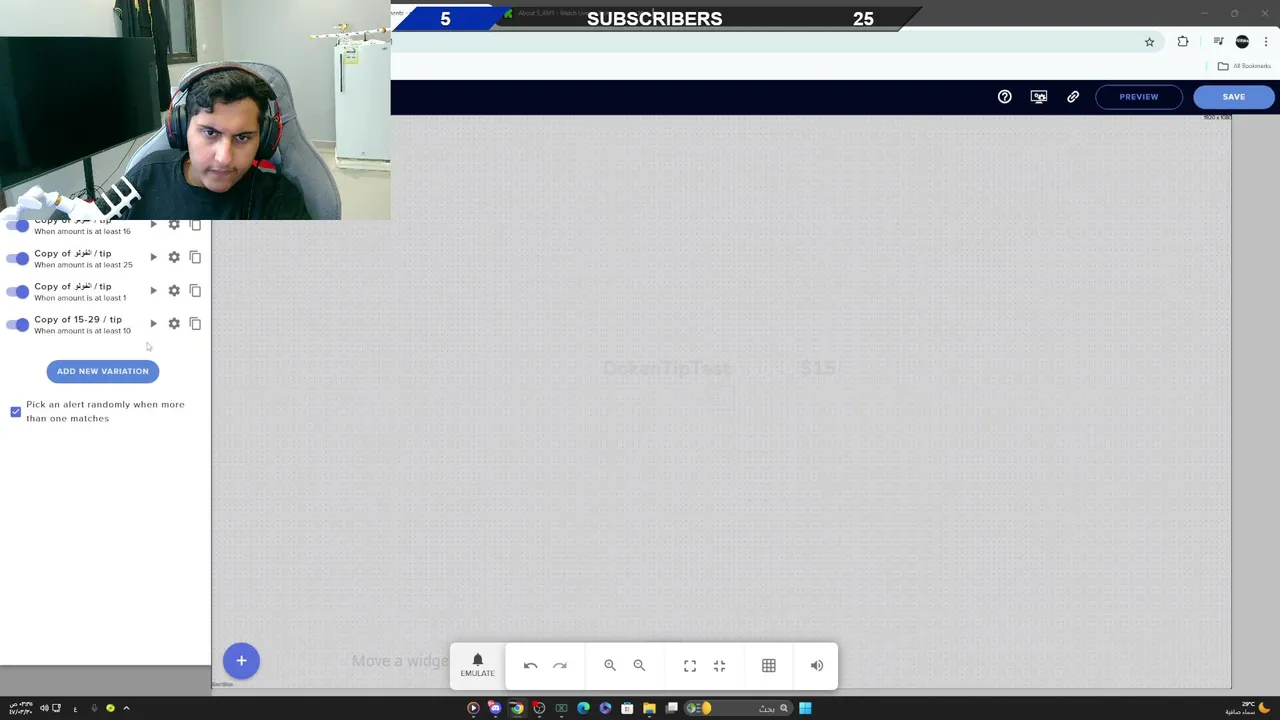This screenshot has height=720, width=1280.
Task: Click the shrink canvas collapse icon
Action: (719, 665)
